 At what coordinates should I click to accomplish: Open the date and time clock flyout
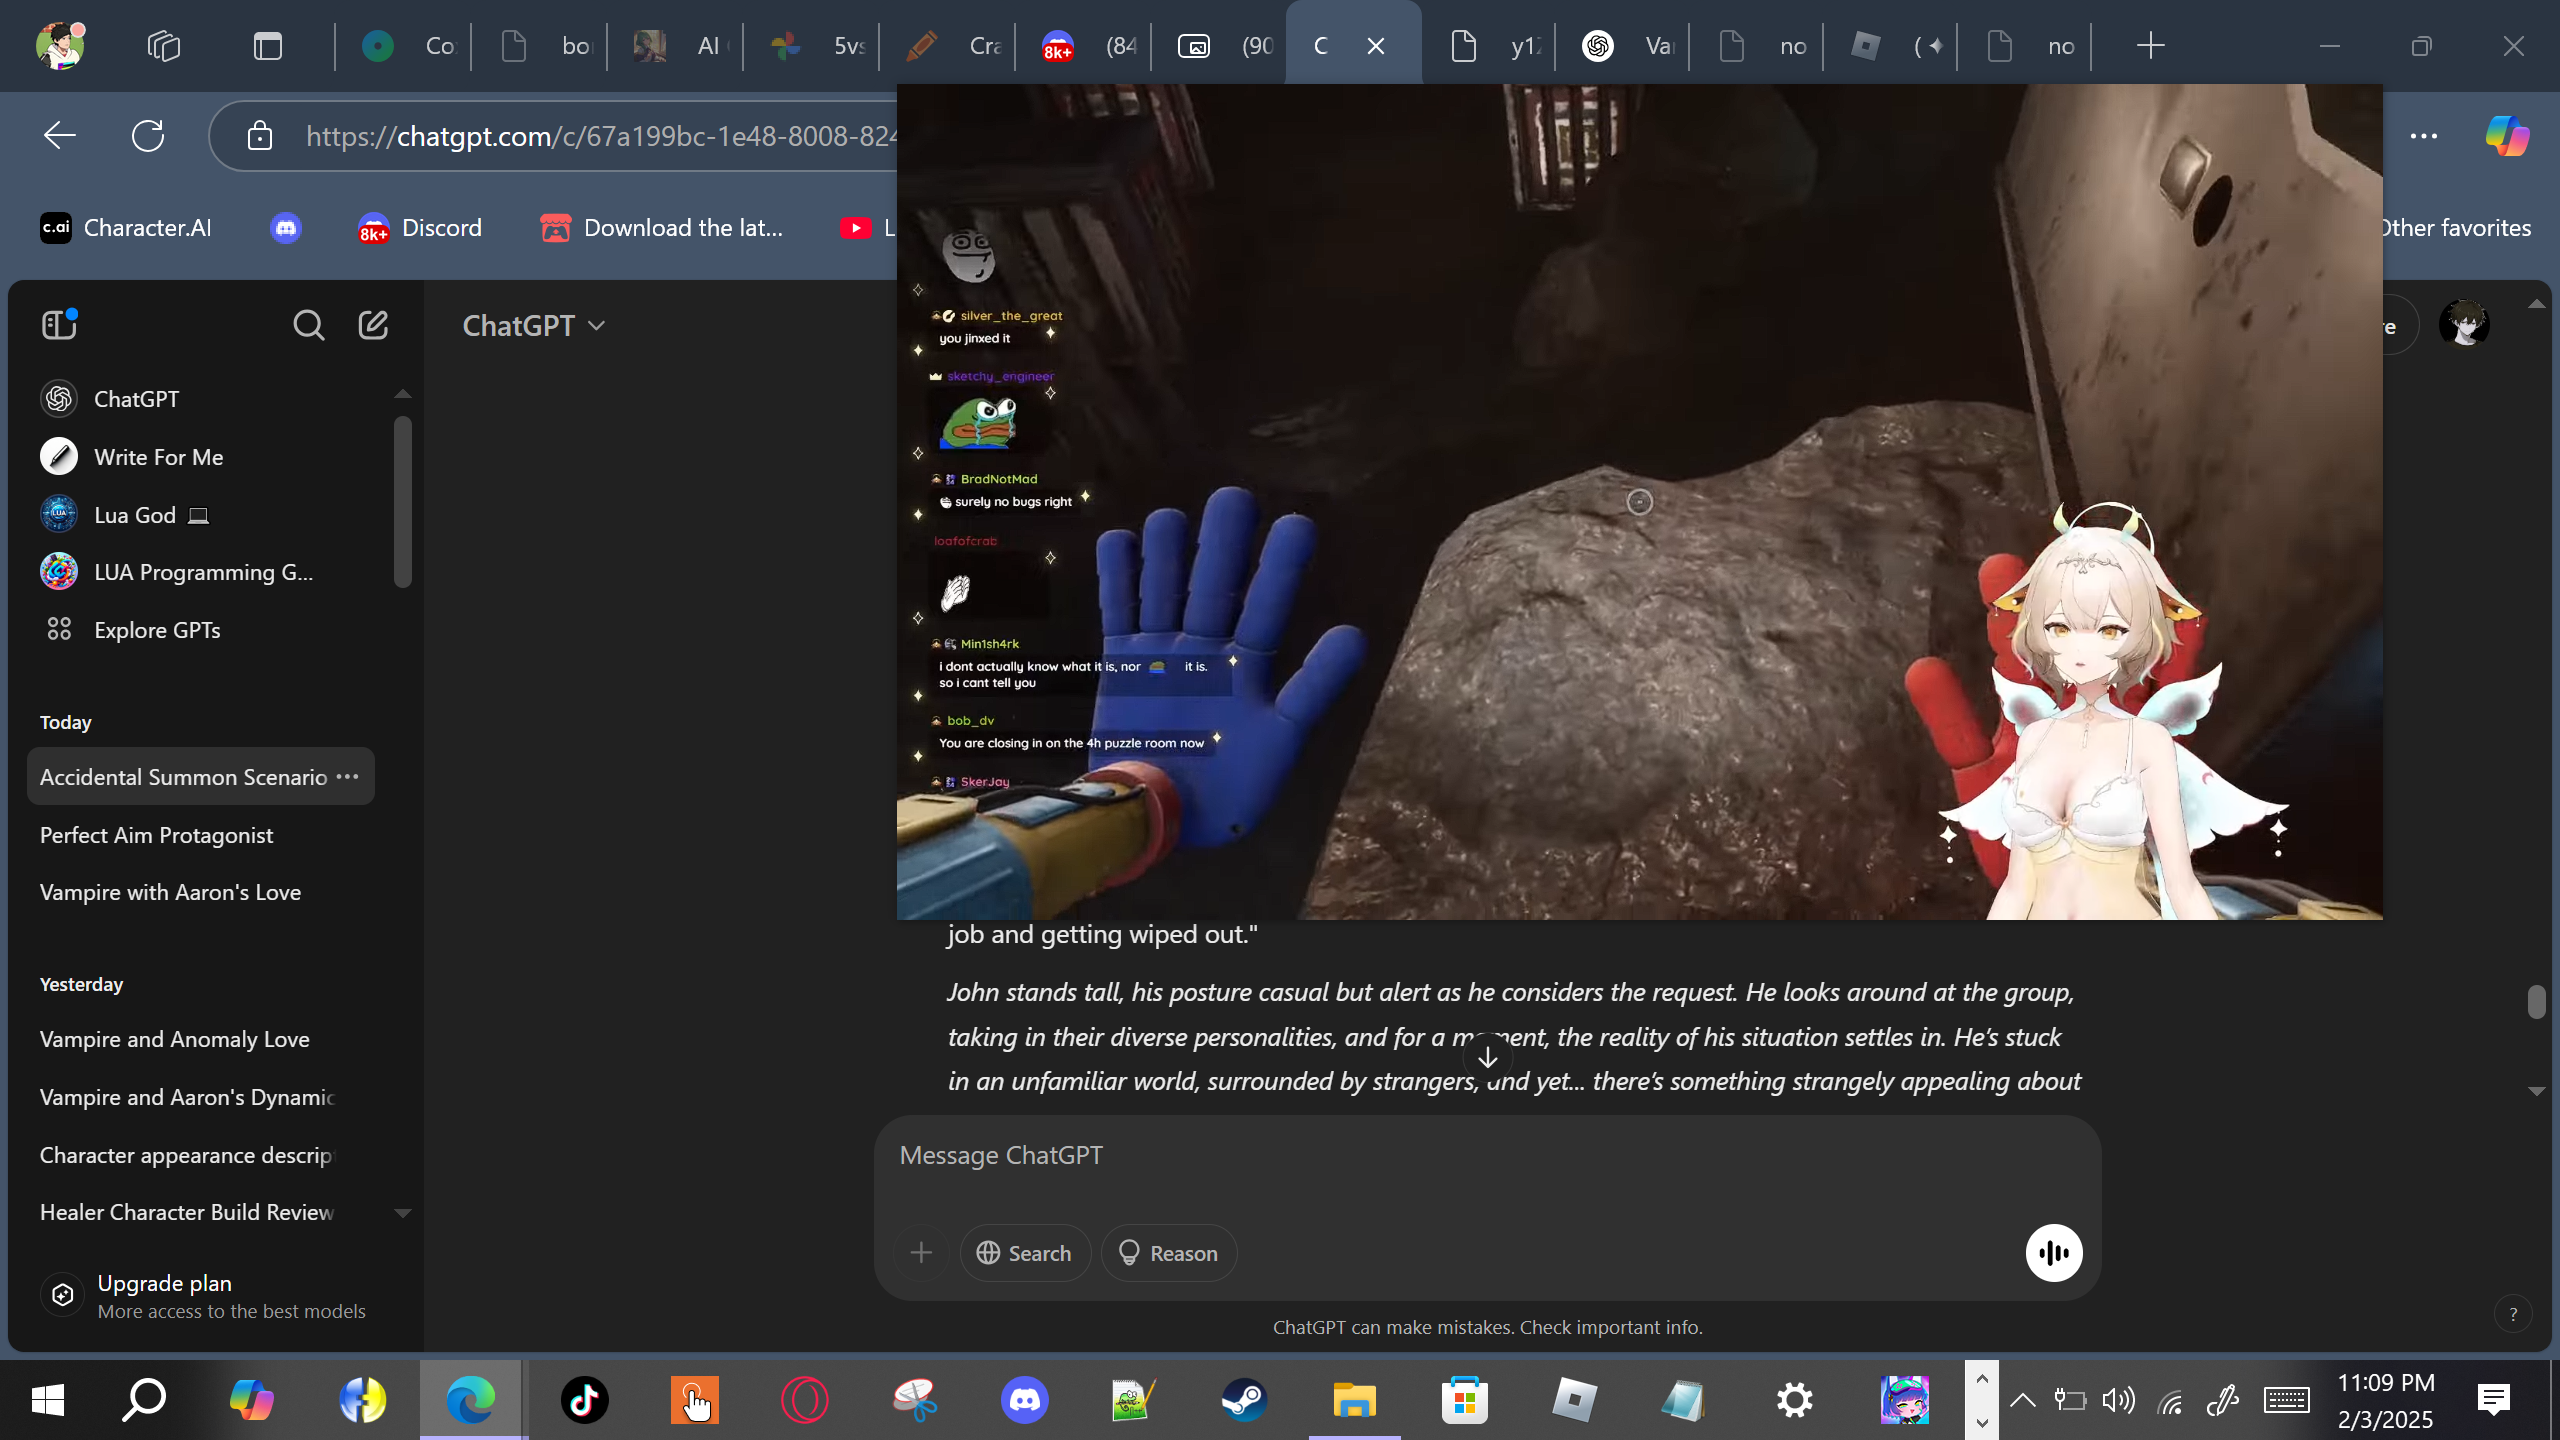click(2386, 1400)
